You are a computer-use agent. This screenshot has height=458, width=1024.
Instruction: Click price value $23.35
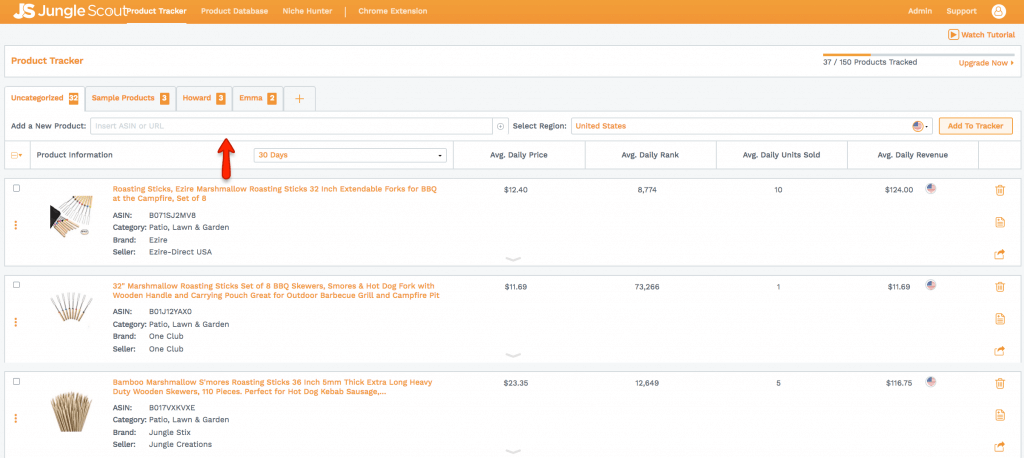(x=515, y=383)
